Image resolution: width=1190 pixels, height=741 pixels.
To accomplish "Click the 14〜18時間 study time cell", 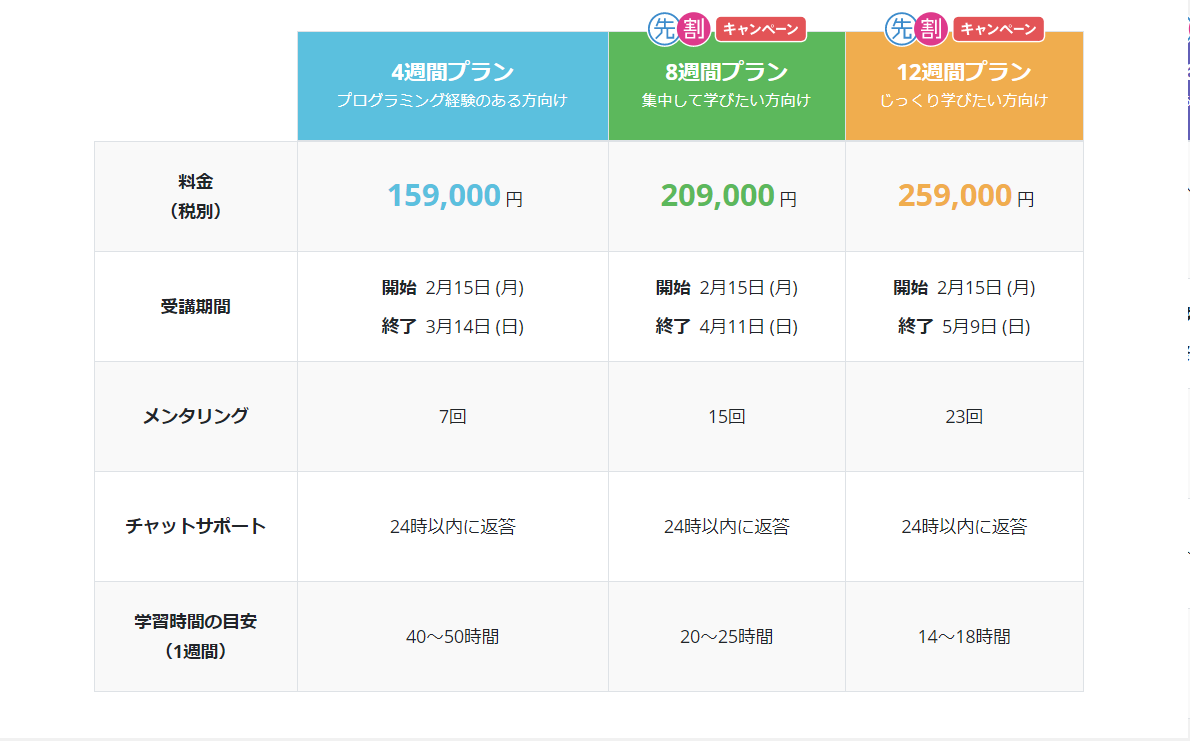I will pos(964,637).
